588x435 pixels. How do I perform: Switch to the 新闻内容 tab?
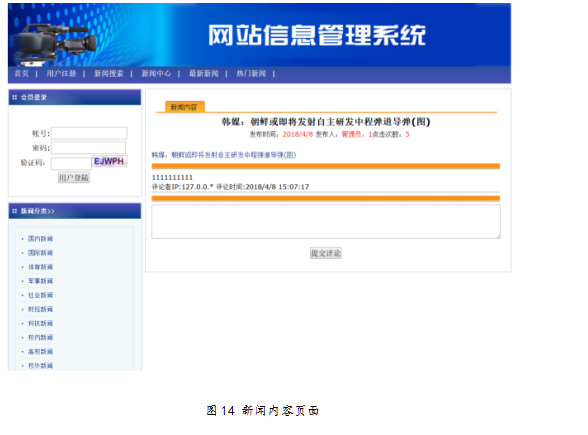click(x=184, y=107)
